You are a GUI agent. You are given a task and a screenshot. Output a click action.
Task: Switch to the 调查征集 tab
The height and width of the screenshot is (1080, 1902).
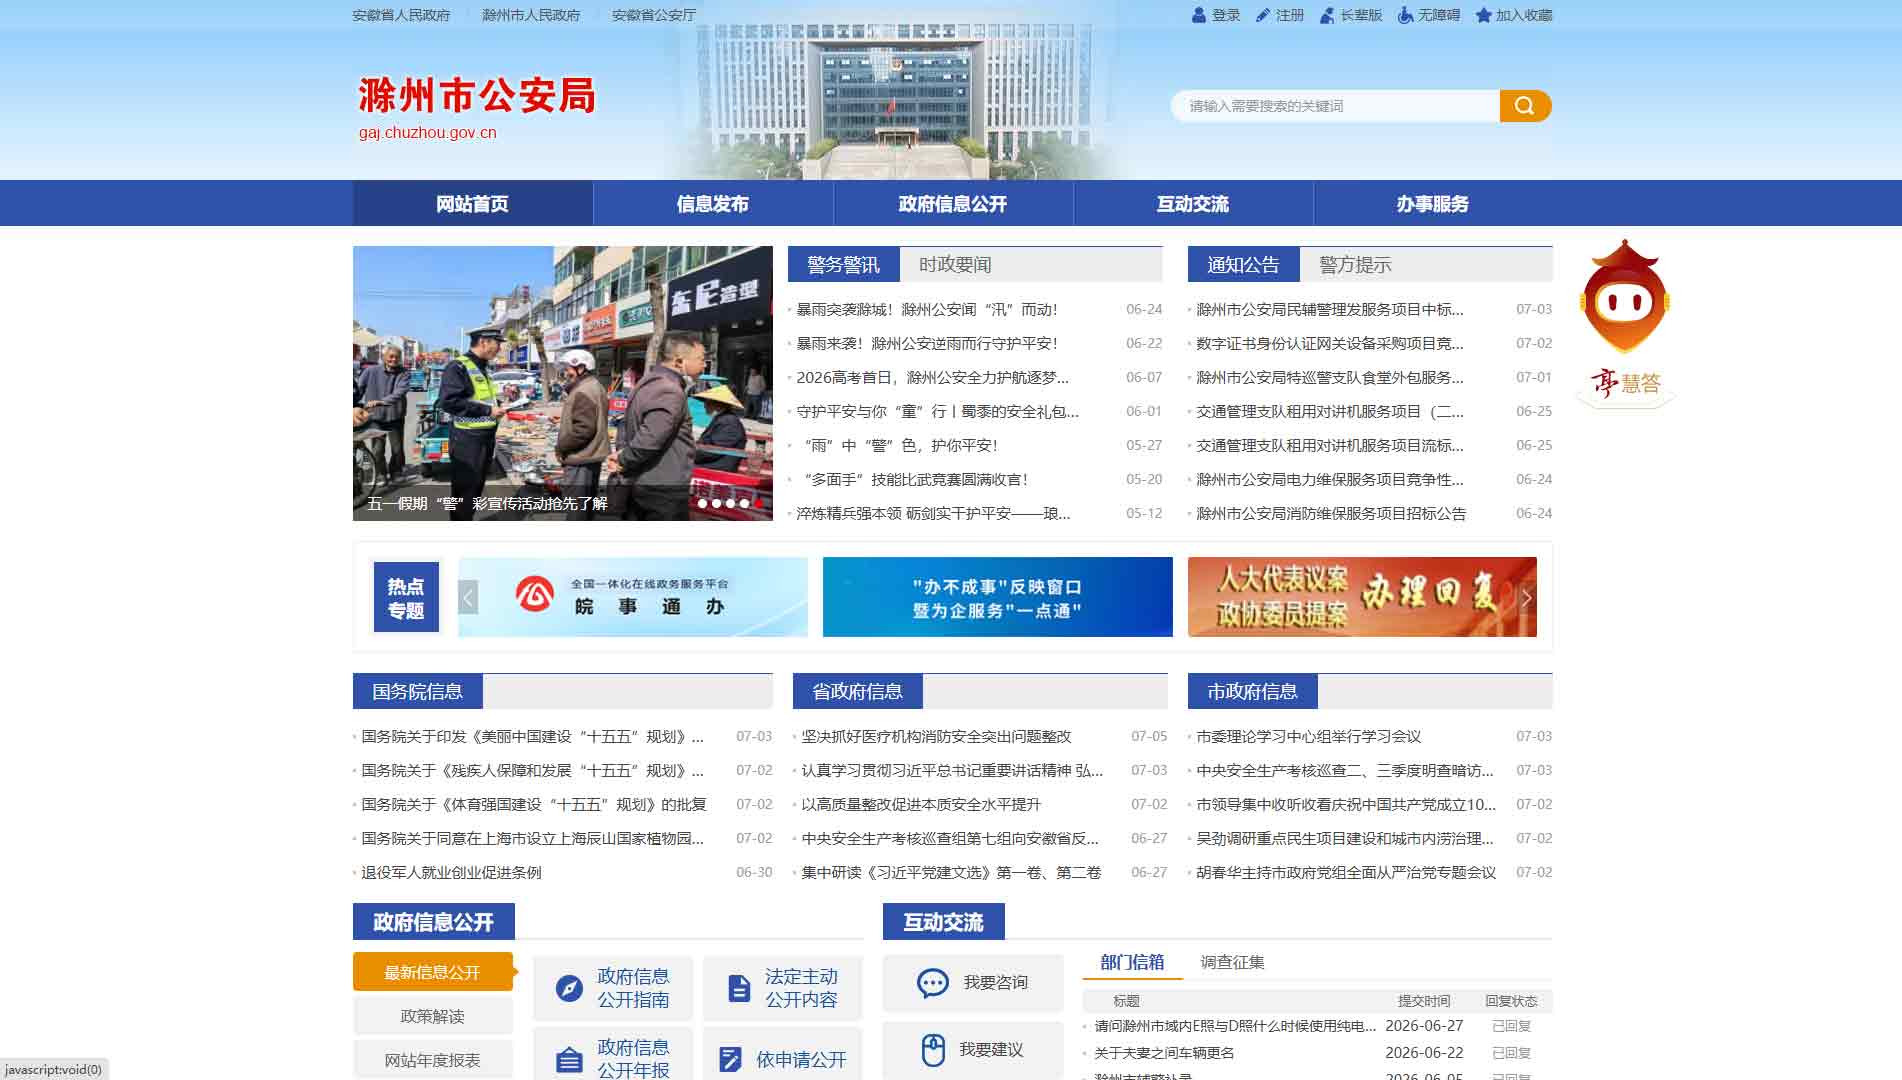click(x=1232, y=962)
